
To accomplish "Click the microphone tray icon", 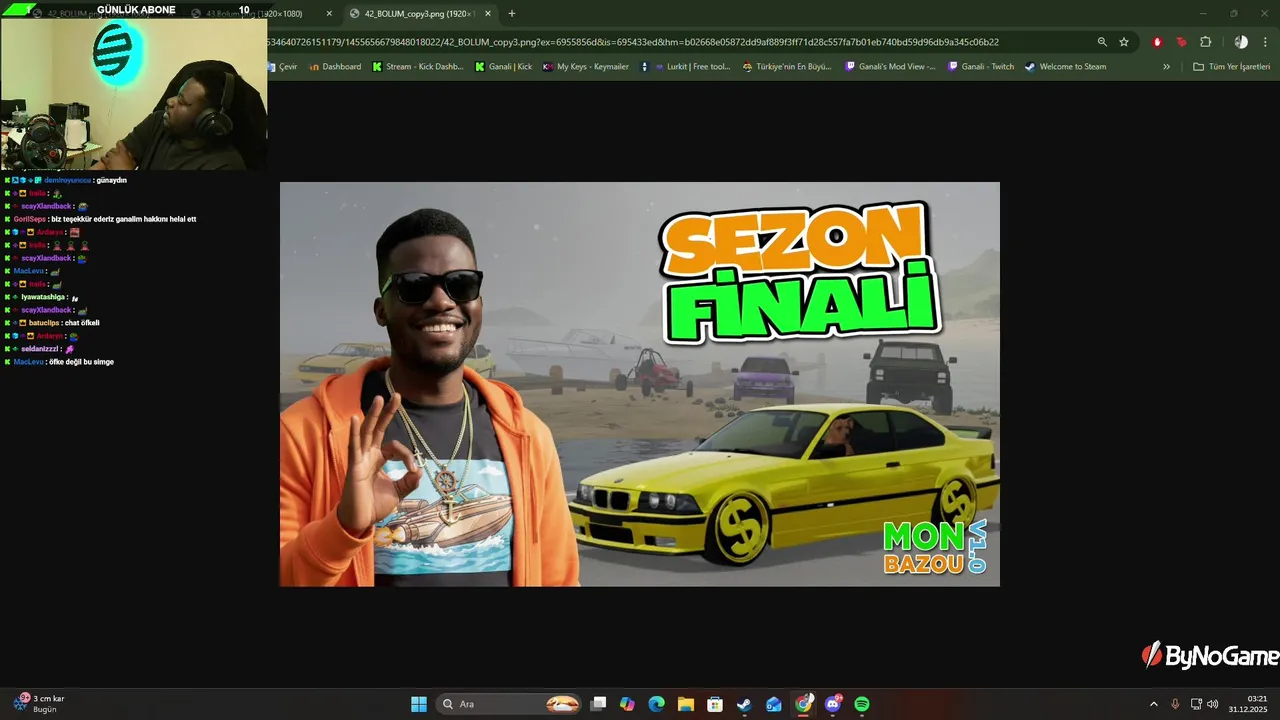I will (1175, 704).
